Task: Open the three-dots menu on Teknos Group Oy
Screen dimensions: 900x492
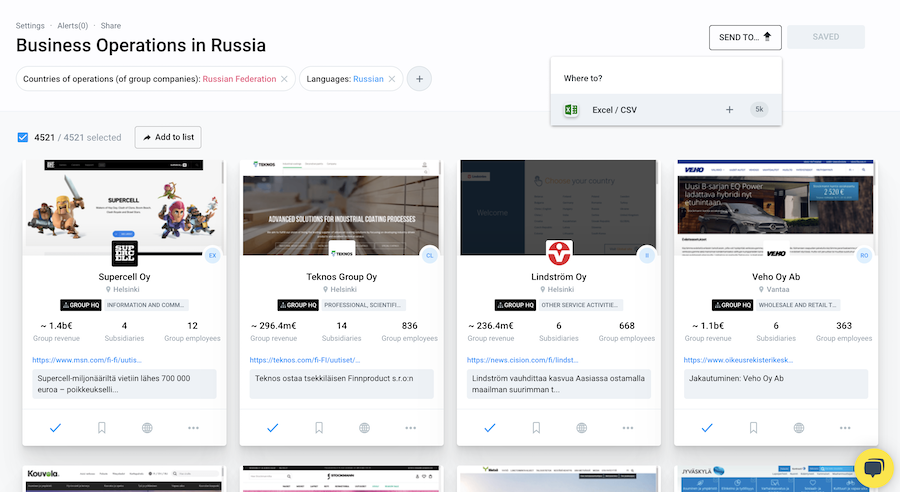Action: (411, 428)
